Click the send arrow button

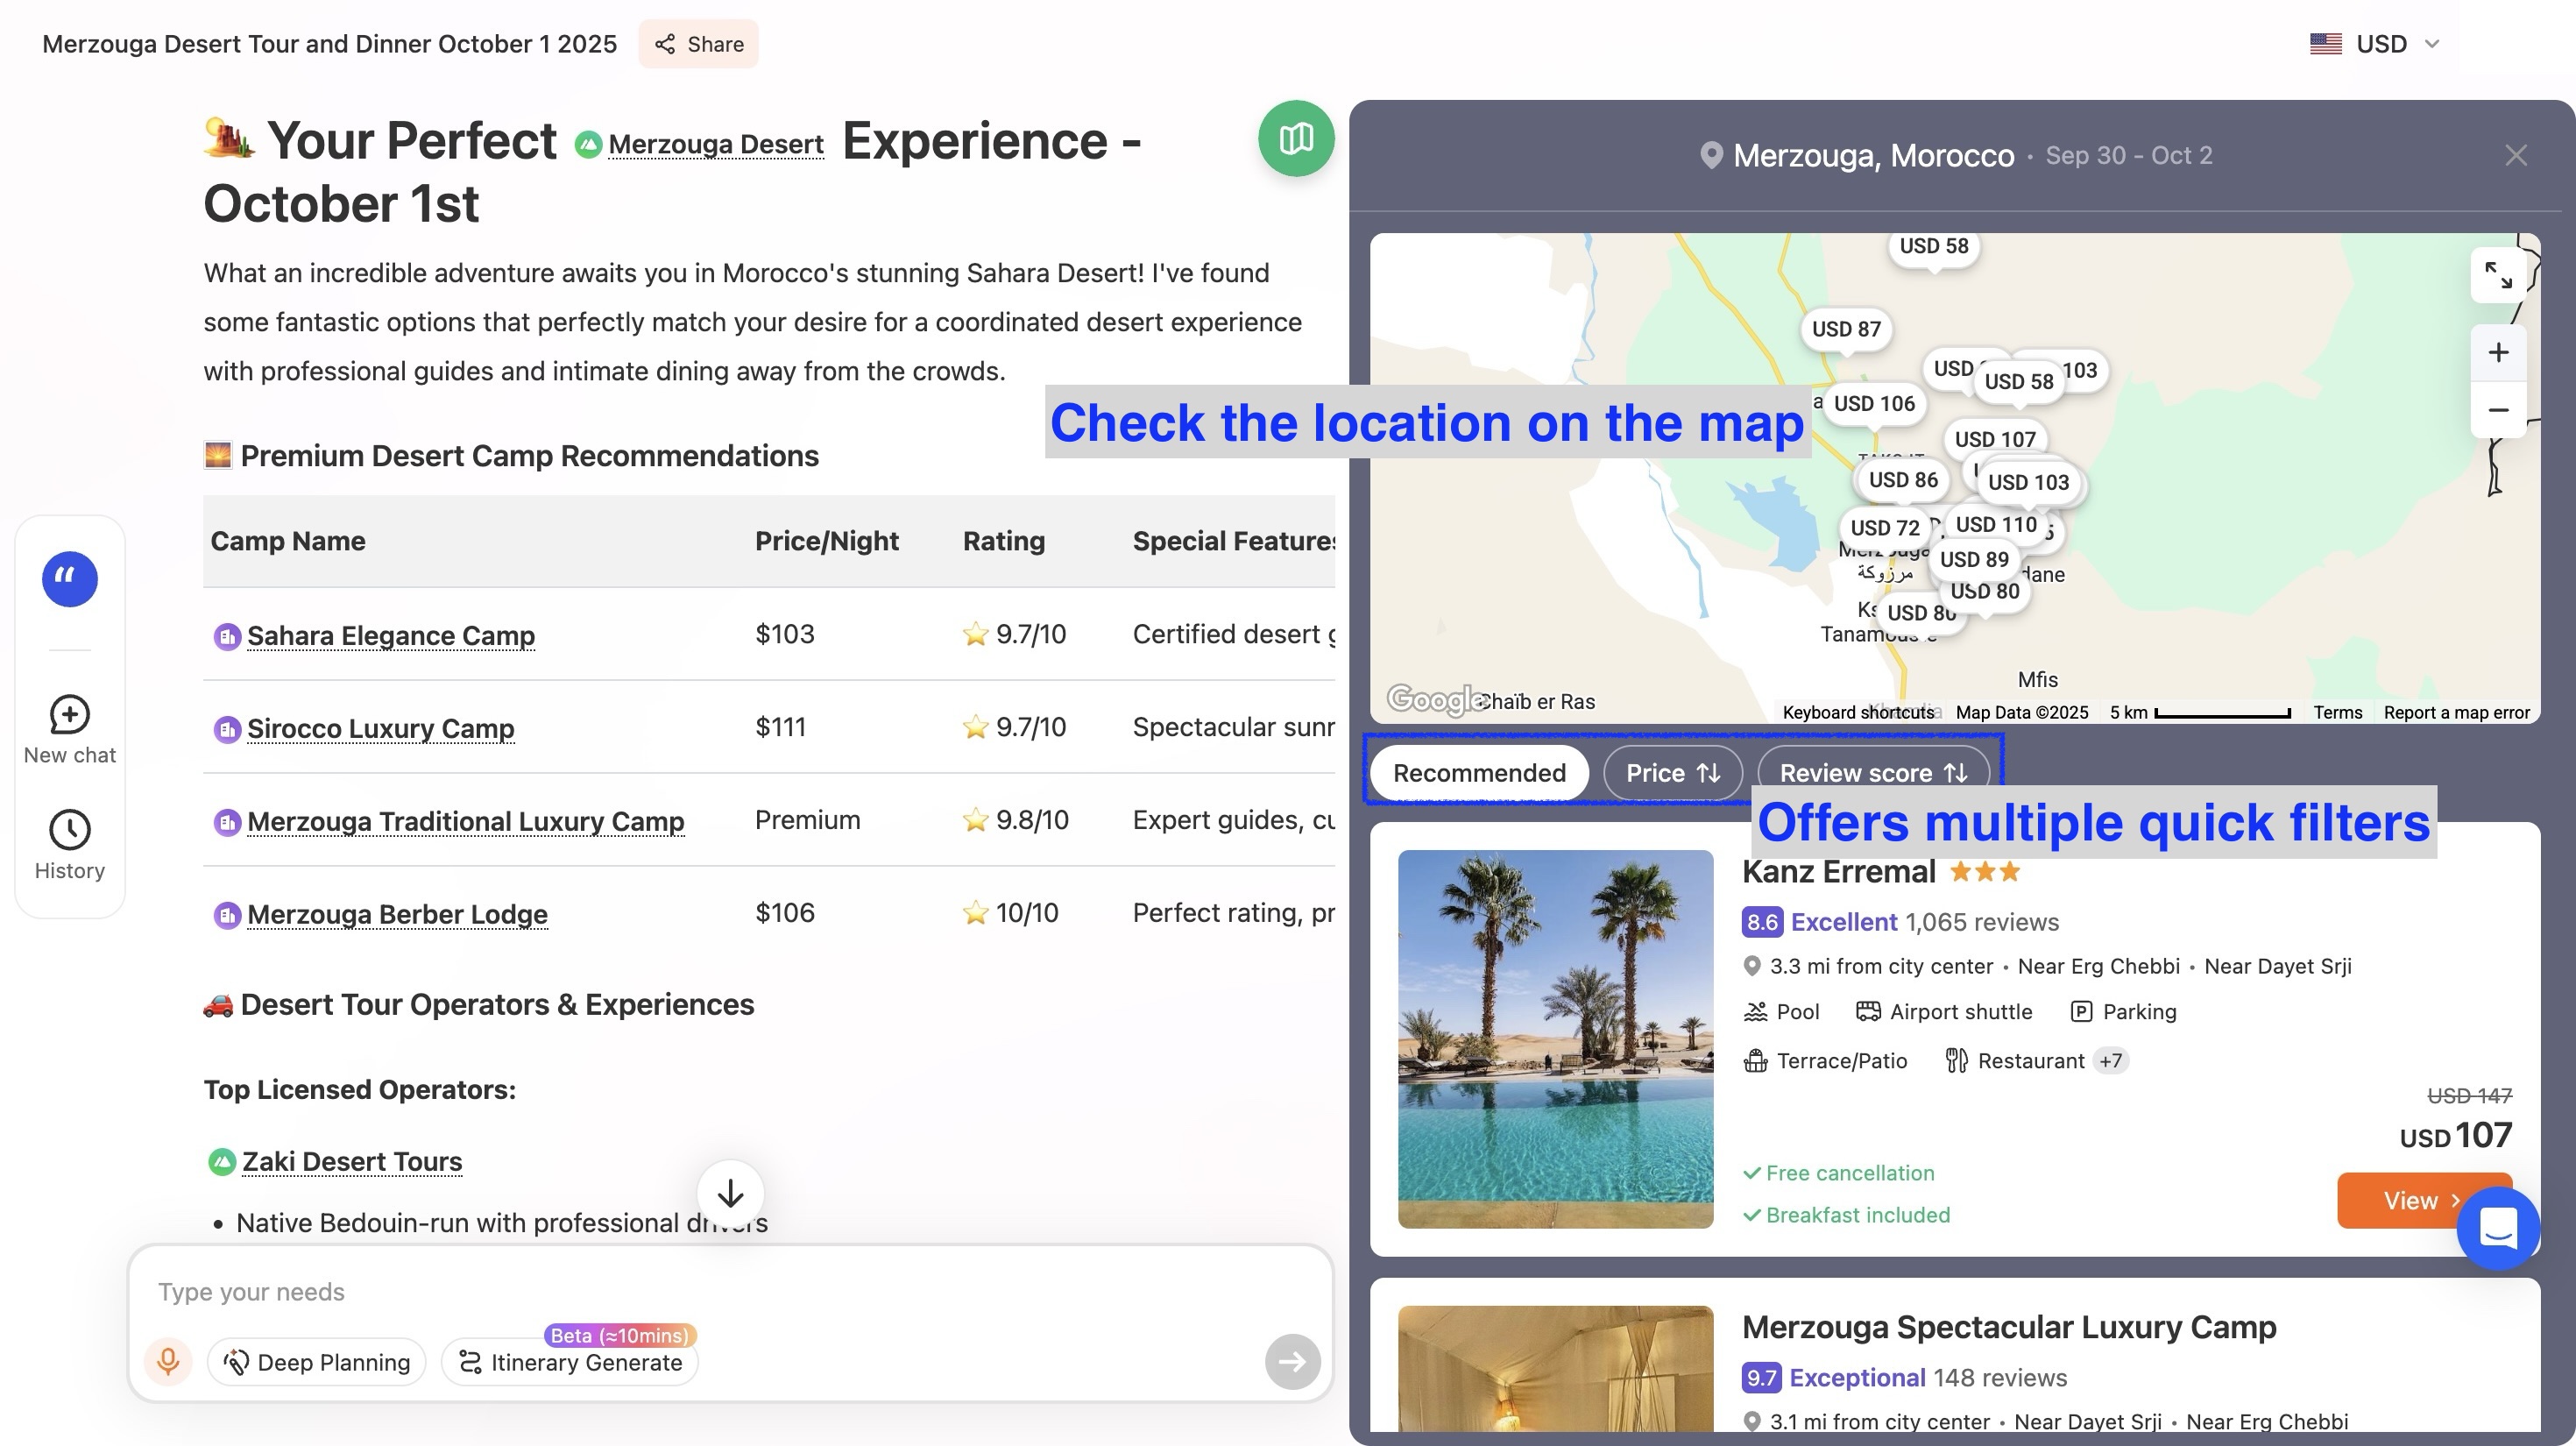pos(1292,1361)
